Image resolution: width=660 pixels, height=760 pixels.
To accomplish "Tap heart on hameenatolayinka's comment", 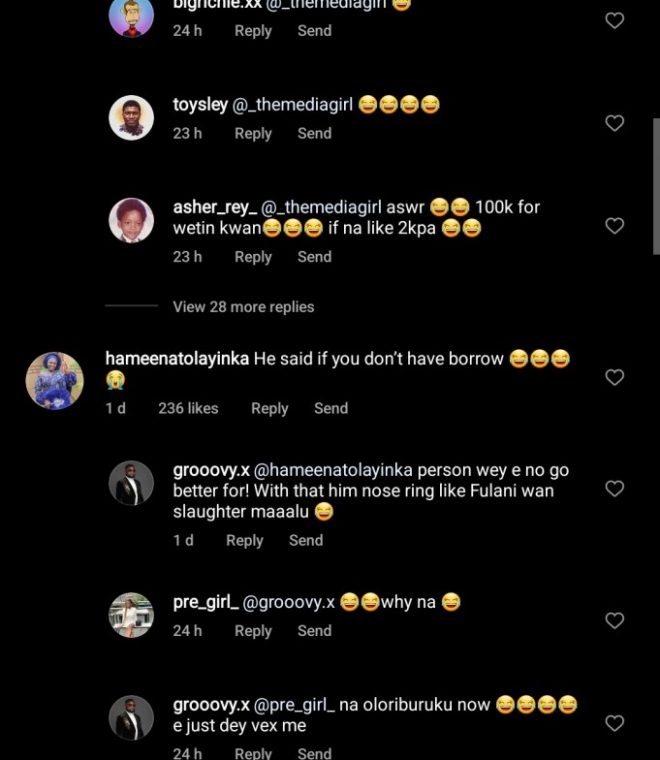I will coord(615,377).
